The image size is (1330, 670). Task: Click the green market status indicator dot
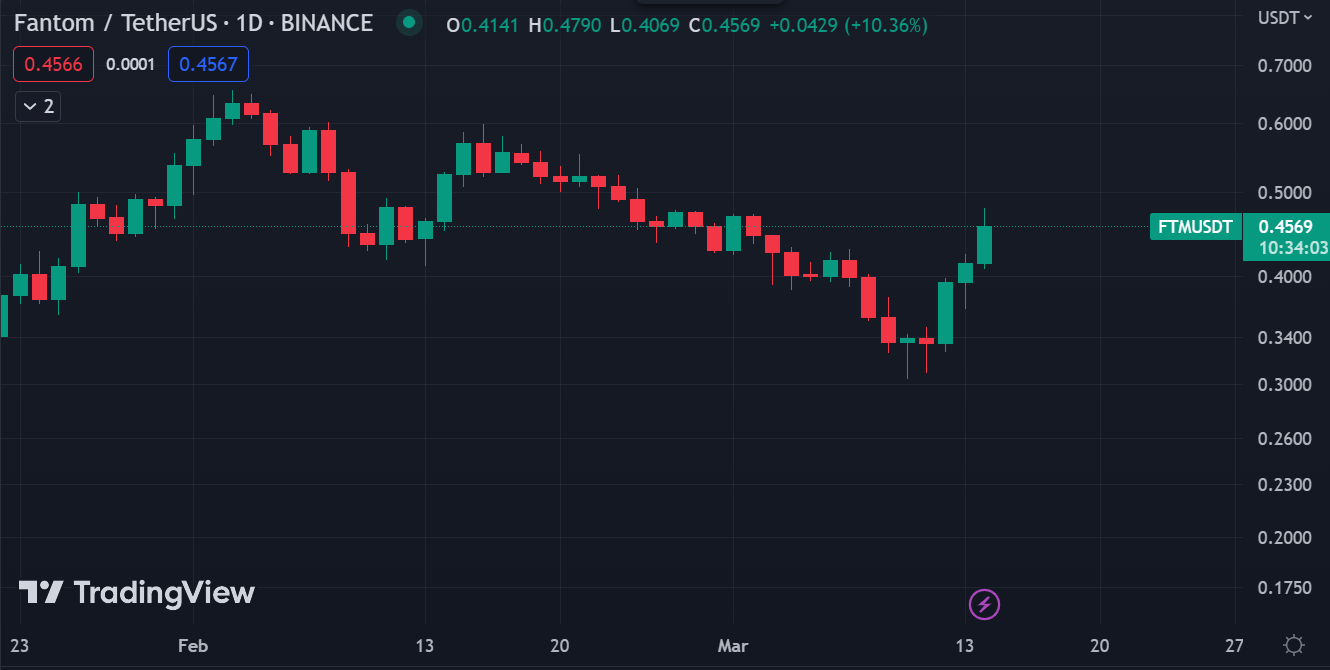point(408,22)
